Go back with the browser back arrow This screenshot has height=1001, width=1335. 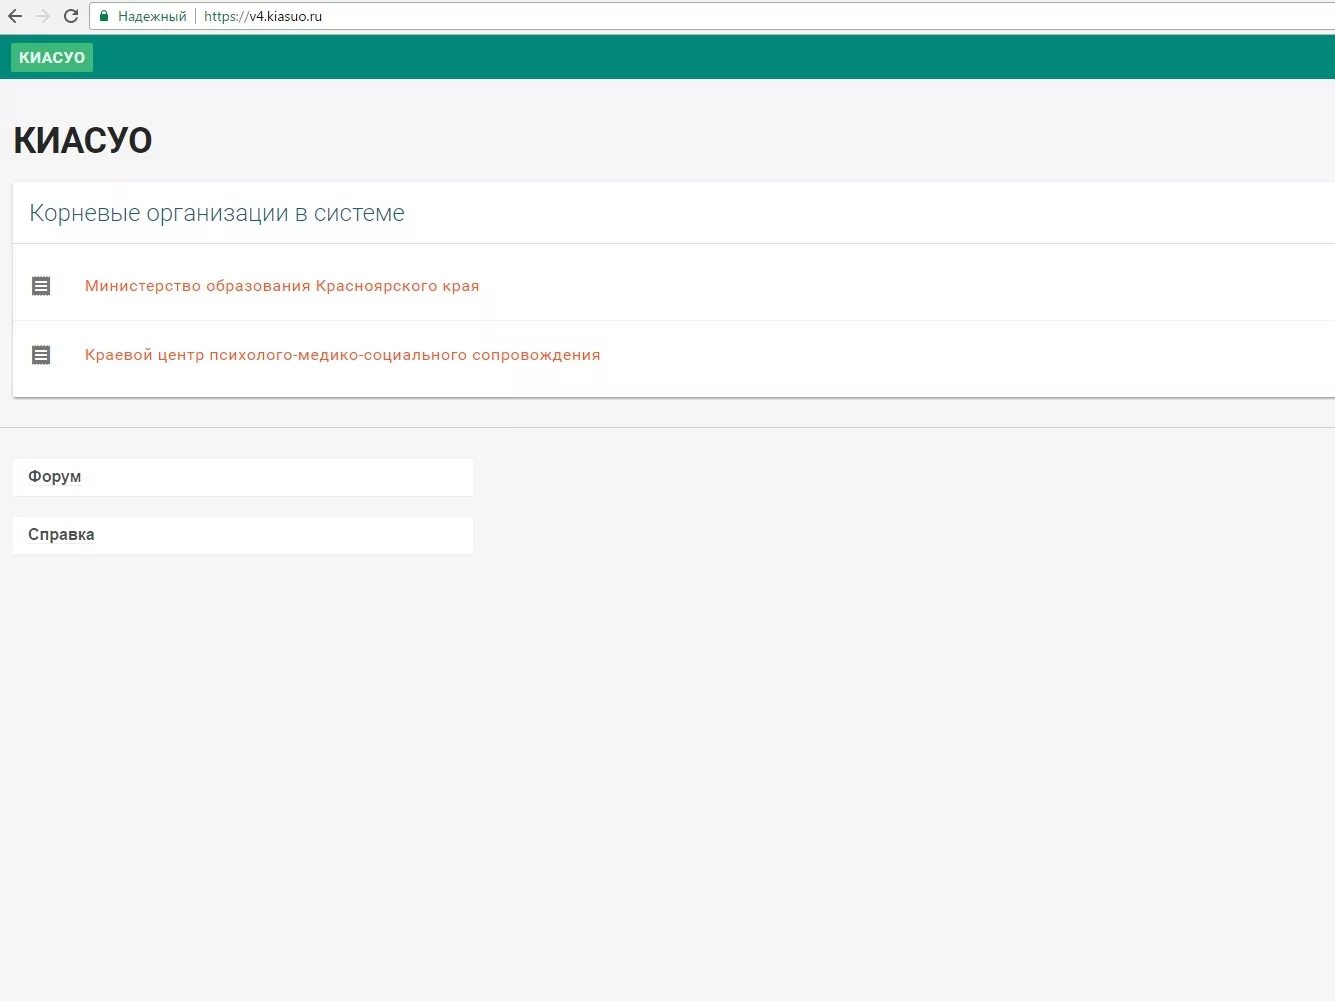click(x=15, y=16)
